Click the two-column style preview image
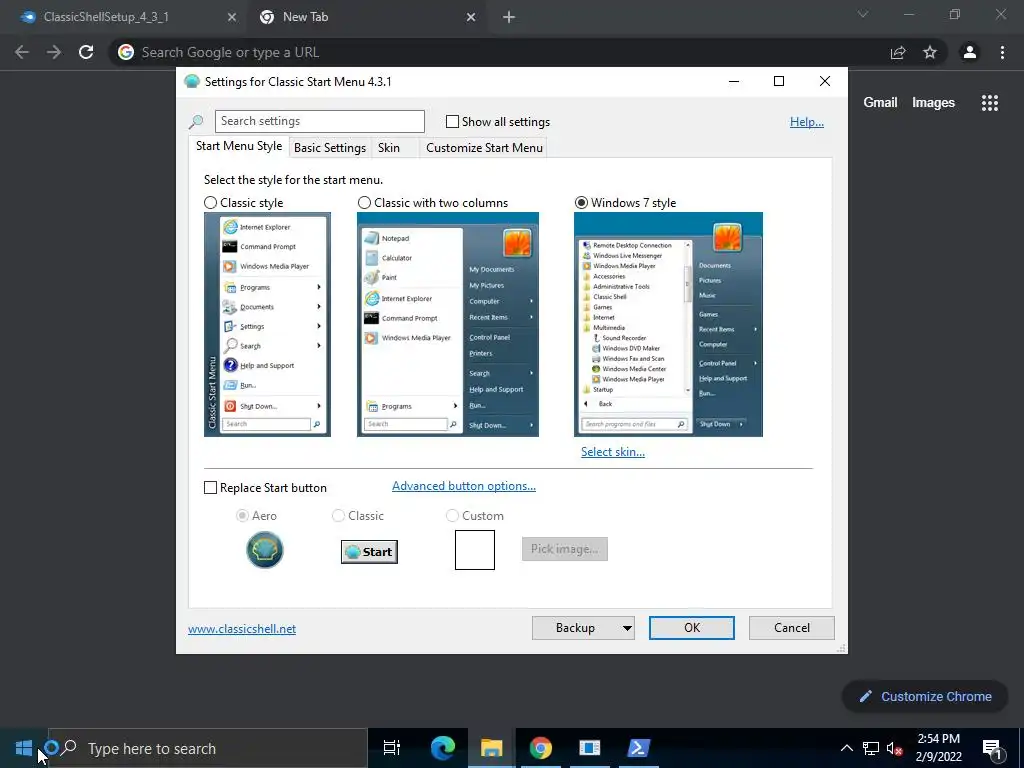The height and width of the screenshot is (768, 1024). click(447, 324)
